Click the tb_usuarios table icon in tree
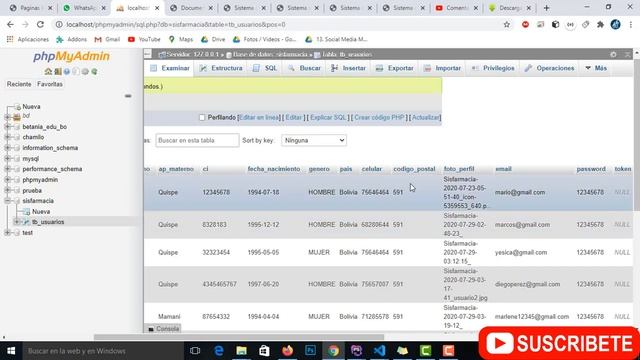This screenshot has height=360, width=640. coord(26,222)
